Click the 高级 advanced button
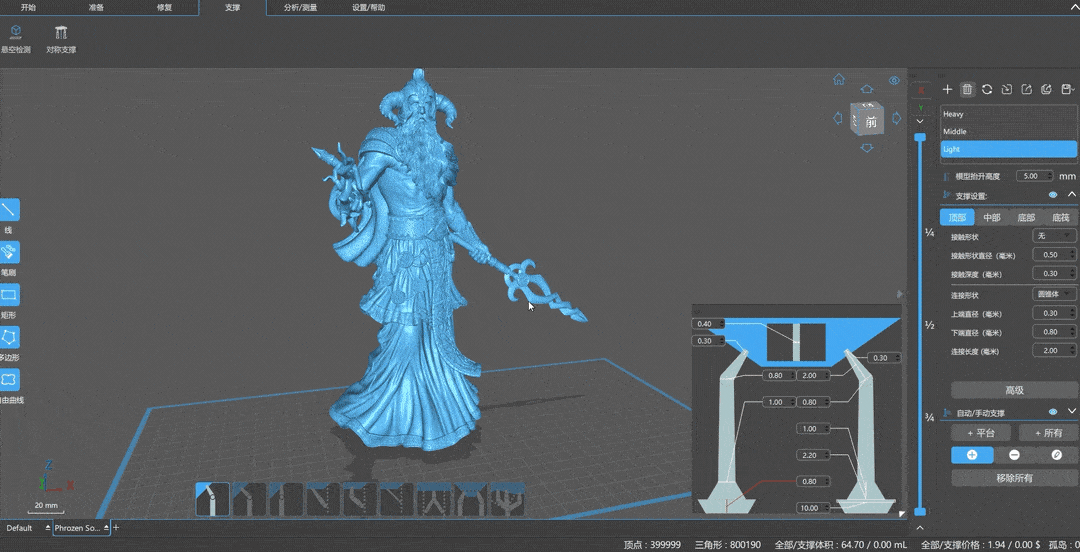 [x=1013, y=390]
